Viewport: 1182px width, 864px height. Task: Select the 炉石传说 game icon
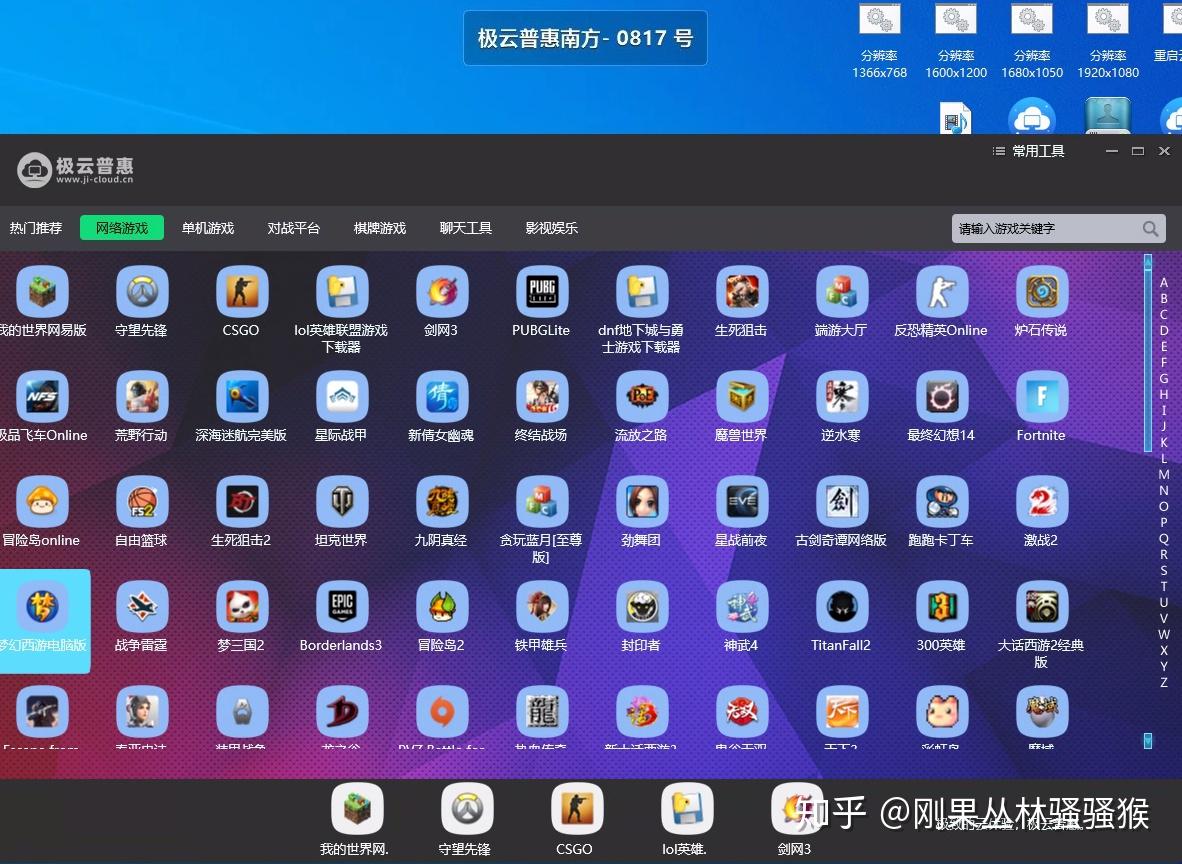(x=1041, y=291)
